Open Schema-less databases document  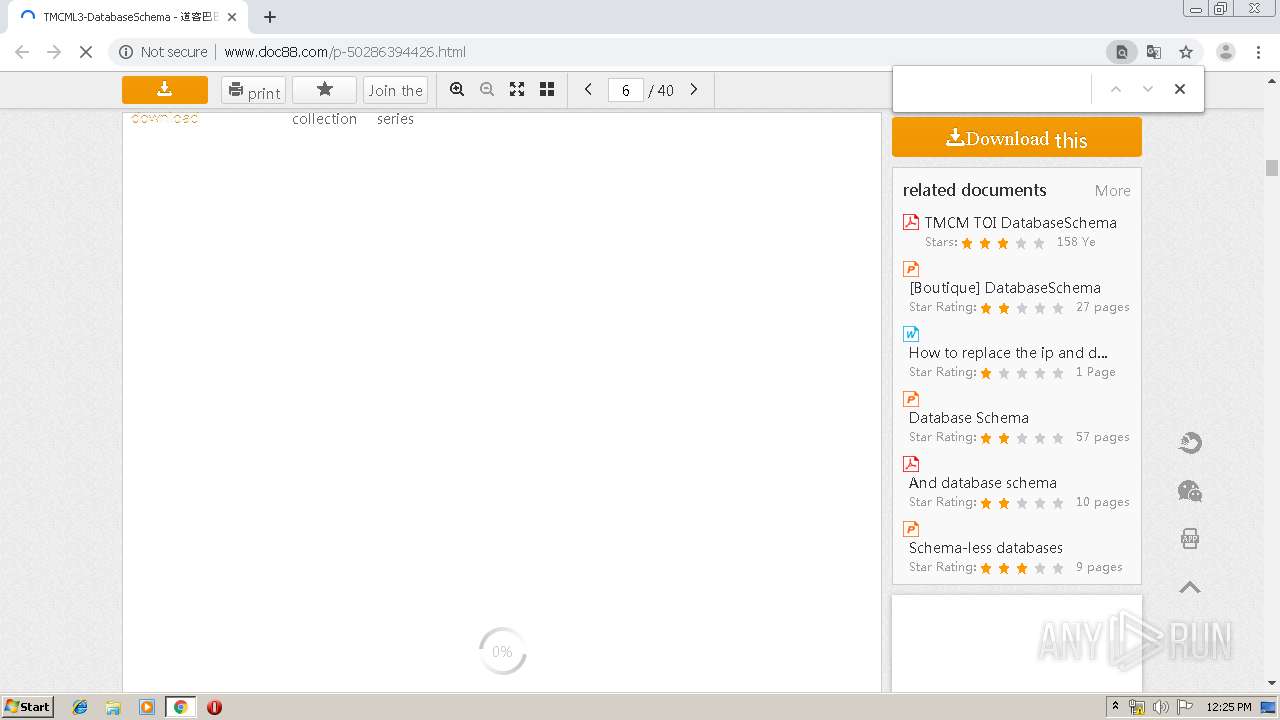(x=986, y=548)
